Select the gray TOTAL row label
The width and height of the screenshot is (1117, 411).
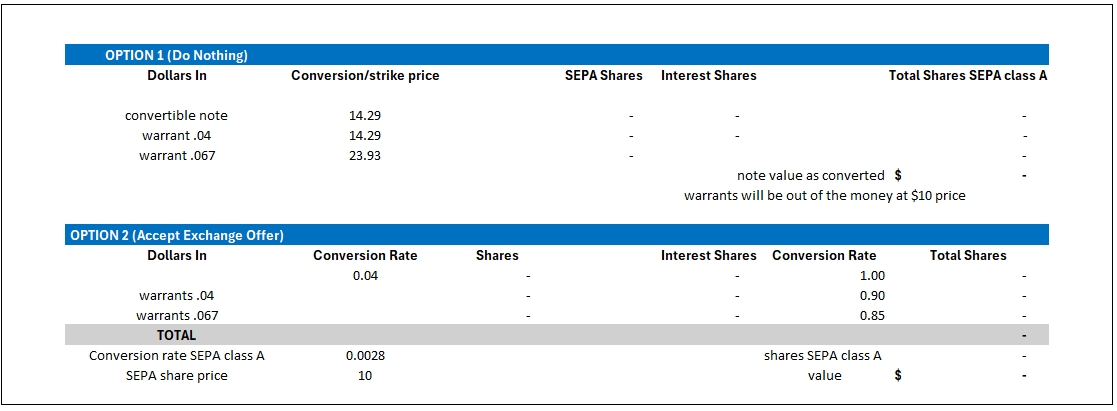176,335
